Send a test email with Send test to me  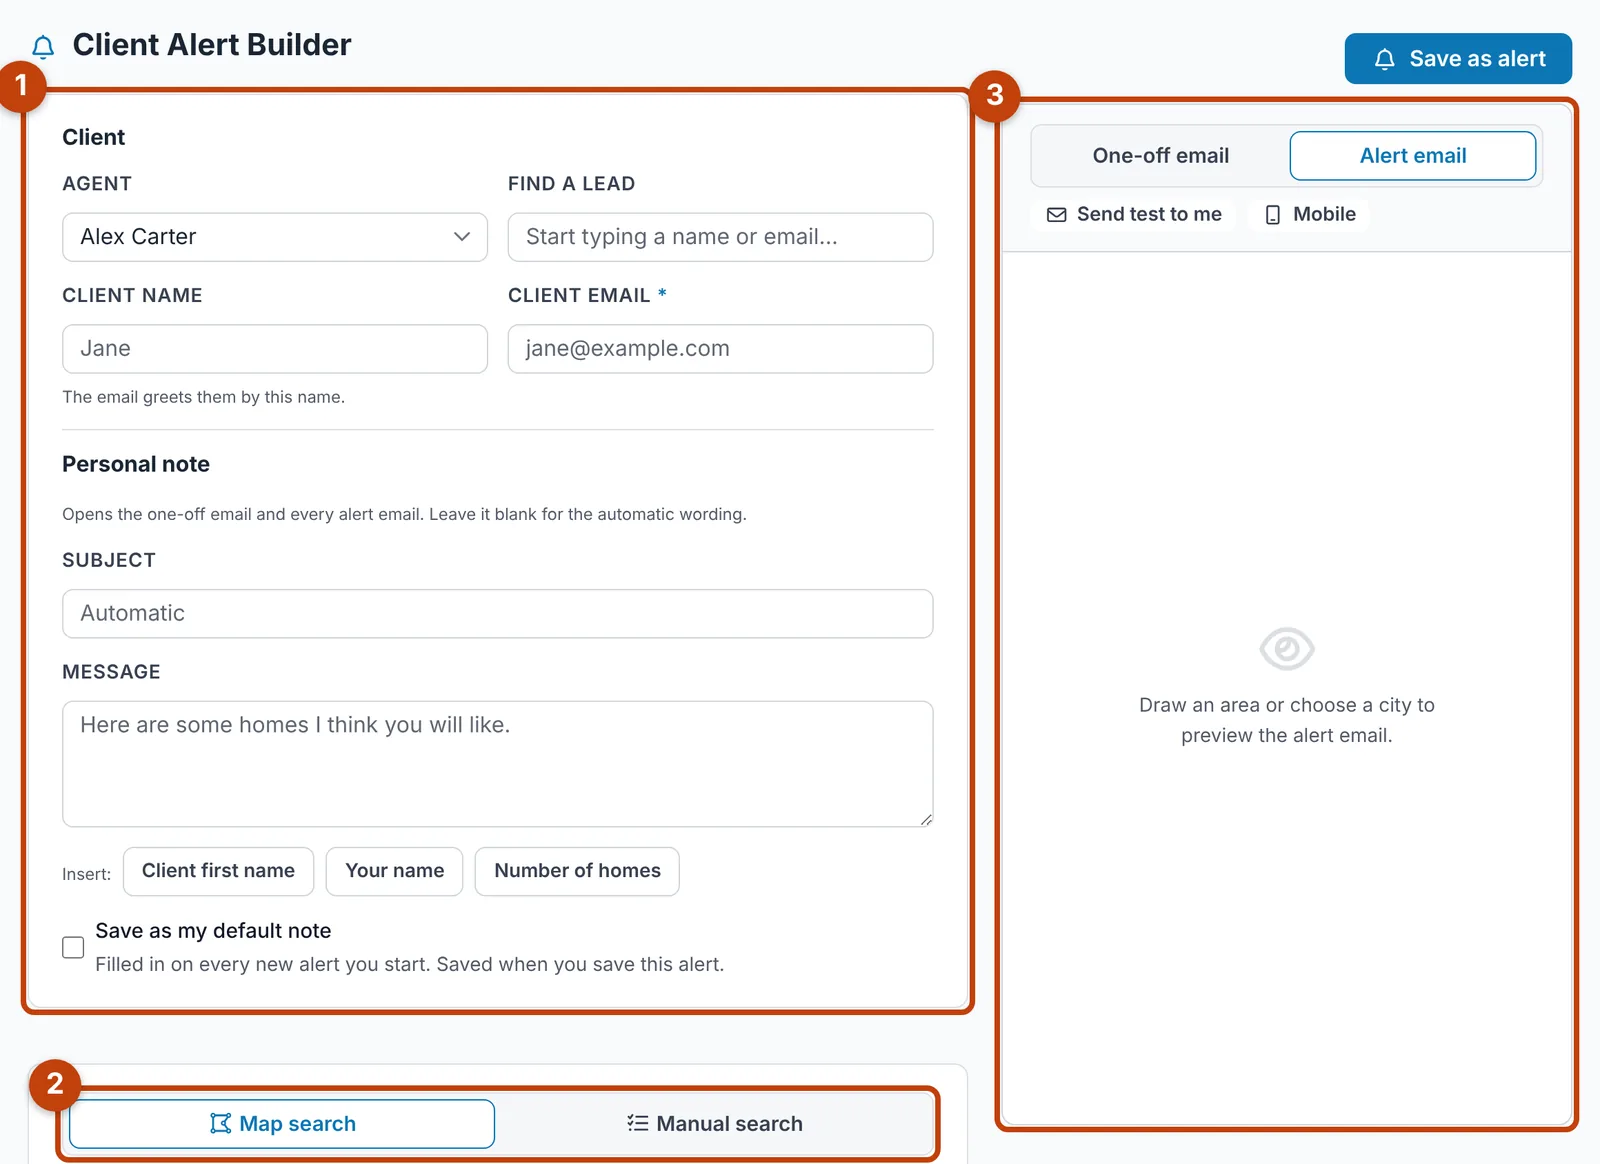click(x=1134, y=214)
